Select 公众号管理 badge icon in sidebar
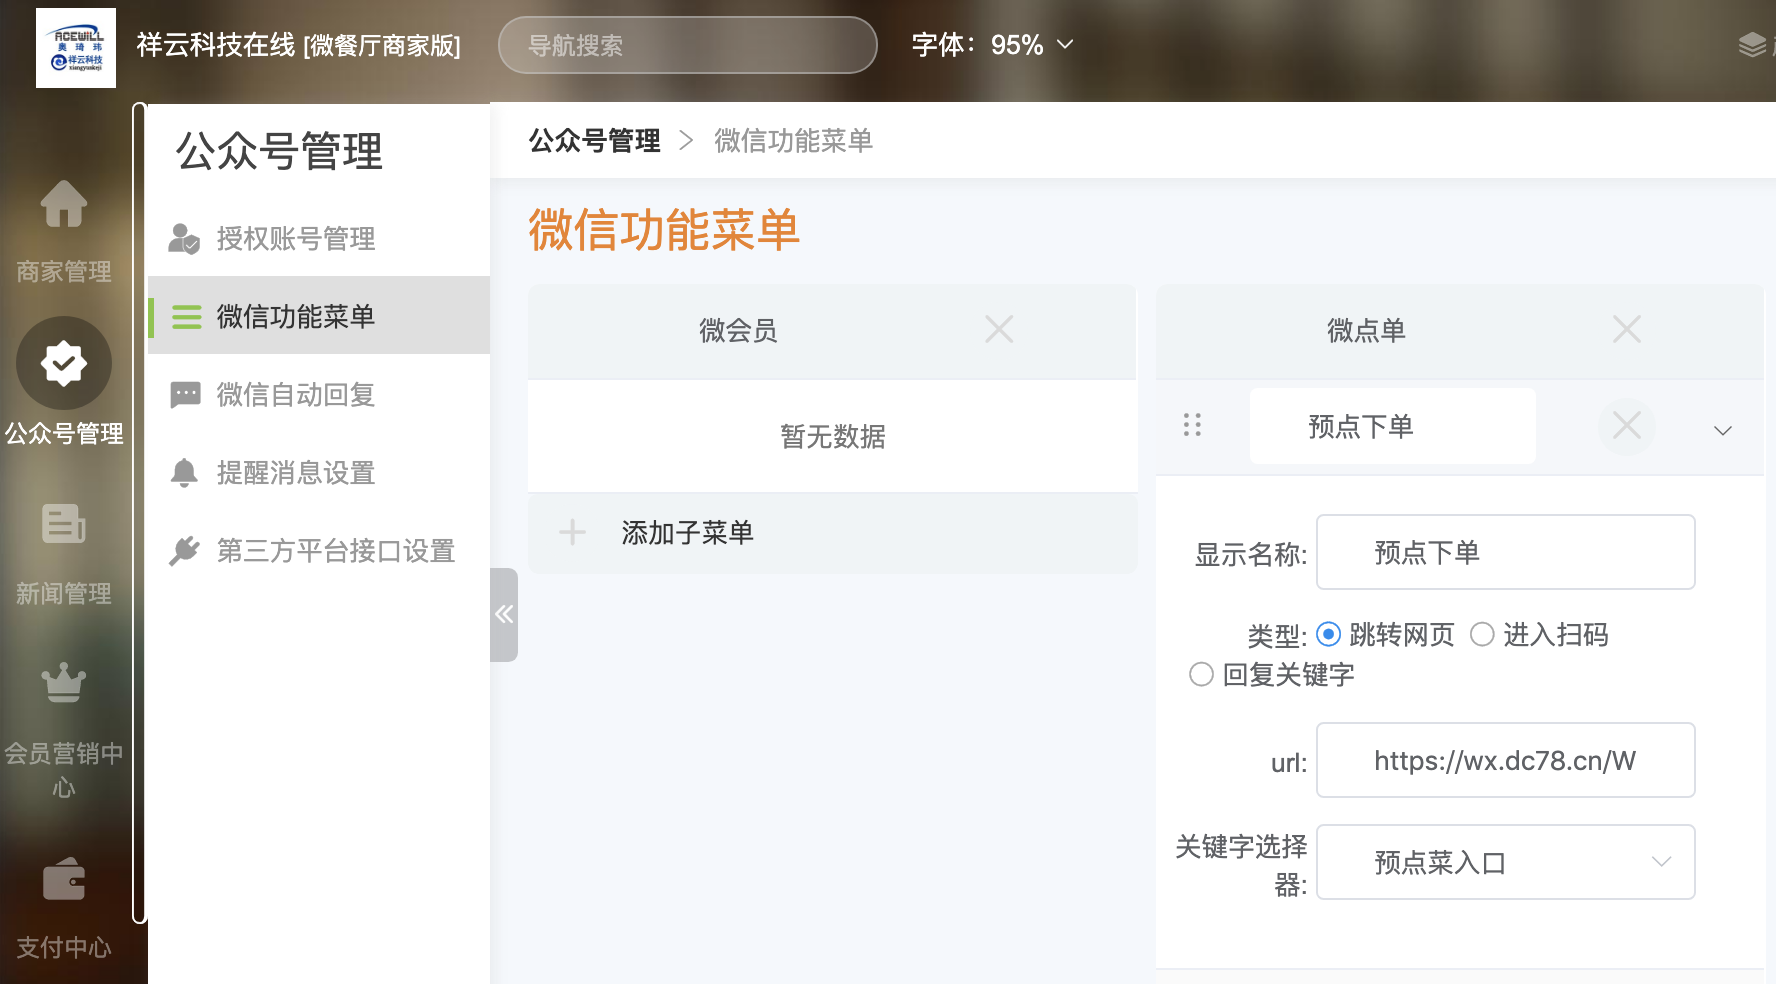This screenshot has height=984, width=1776. (64, 363)
